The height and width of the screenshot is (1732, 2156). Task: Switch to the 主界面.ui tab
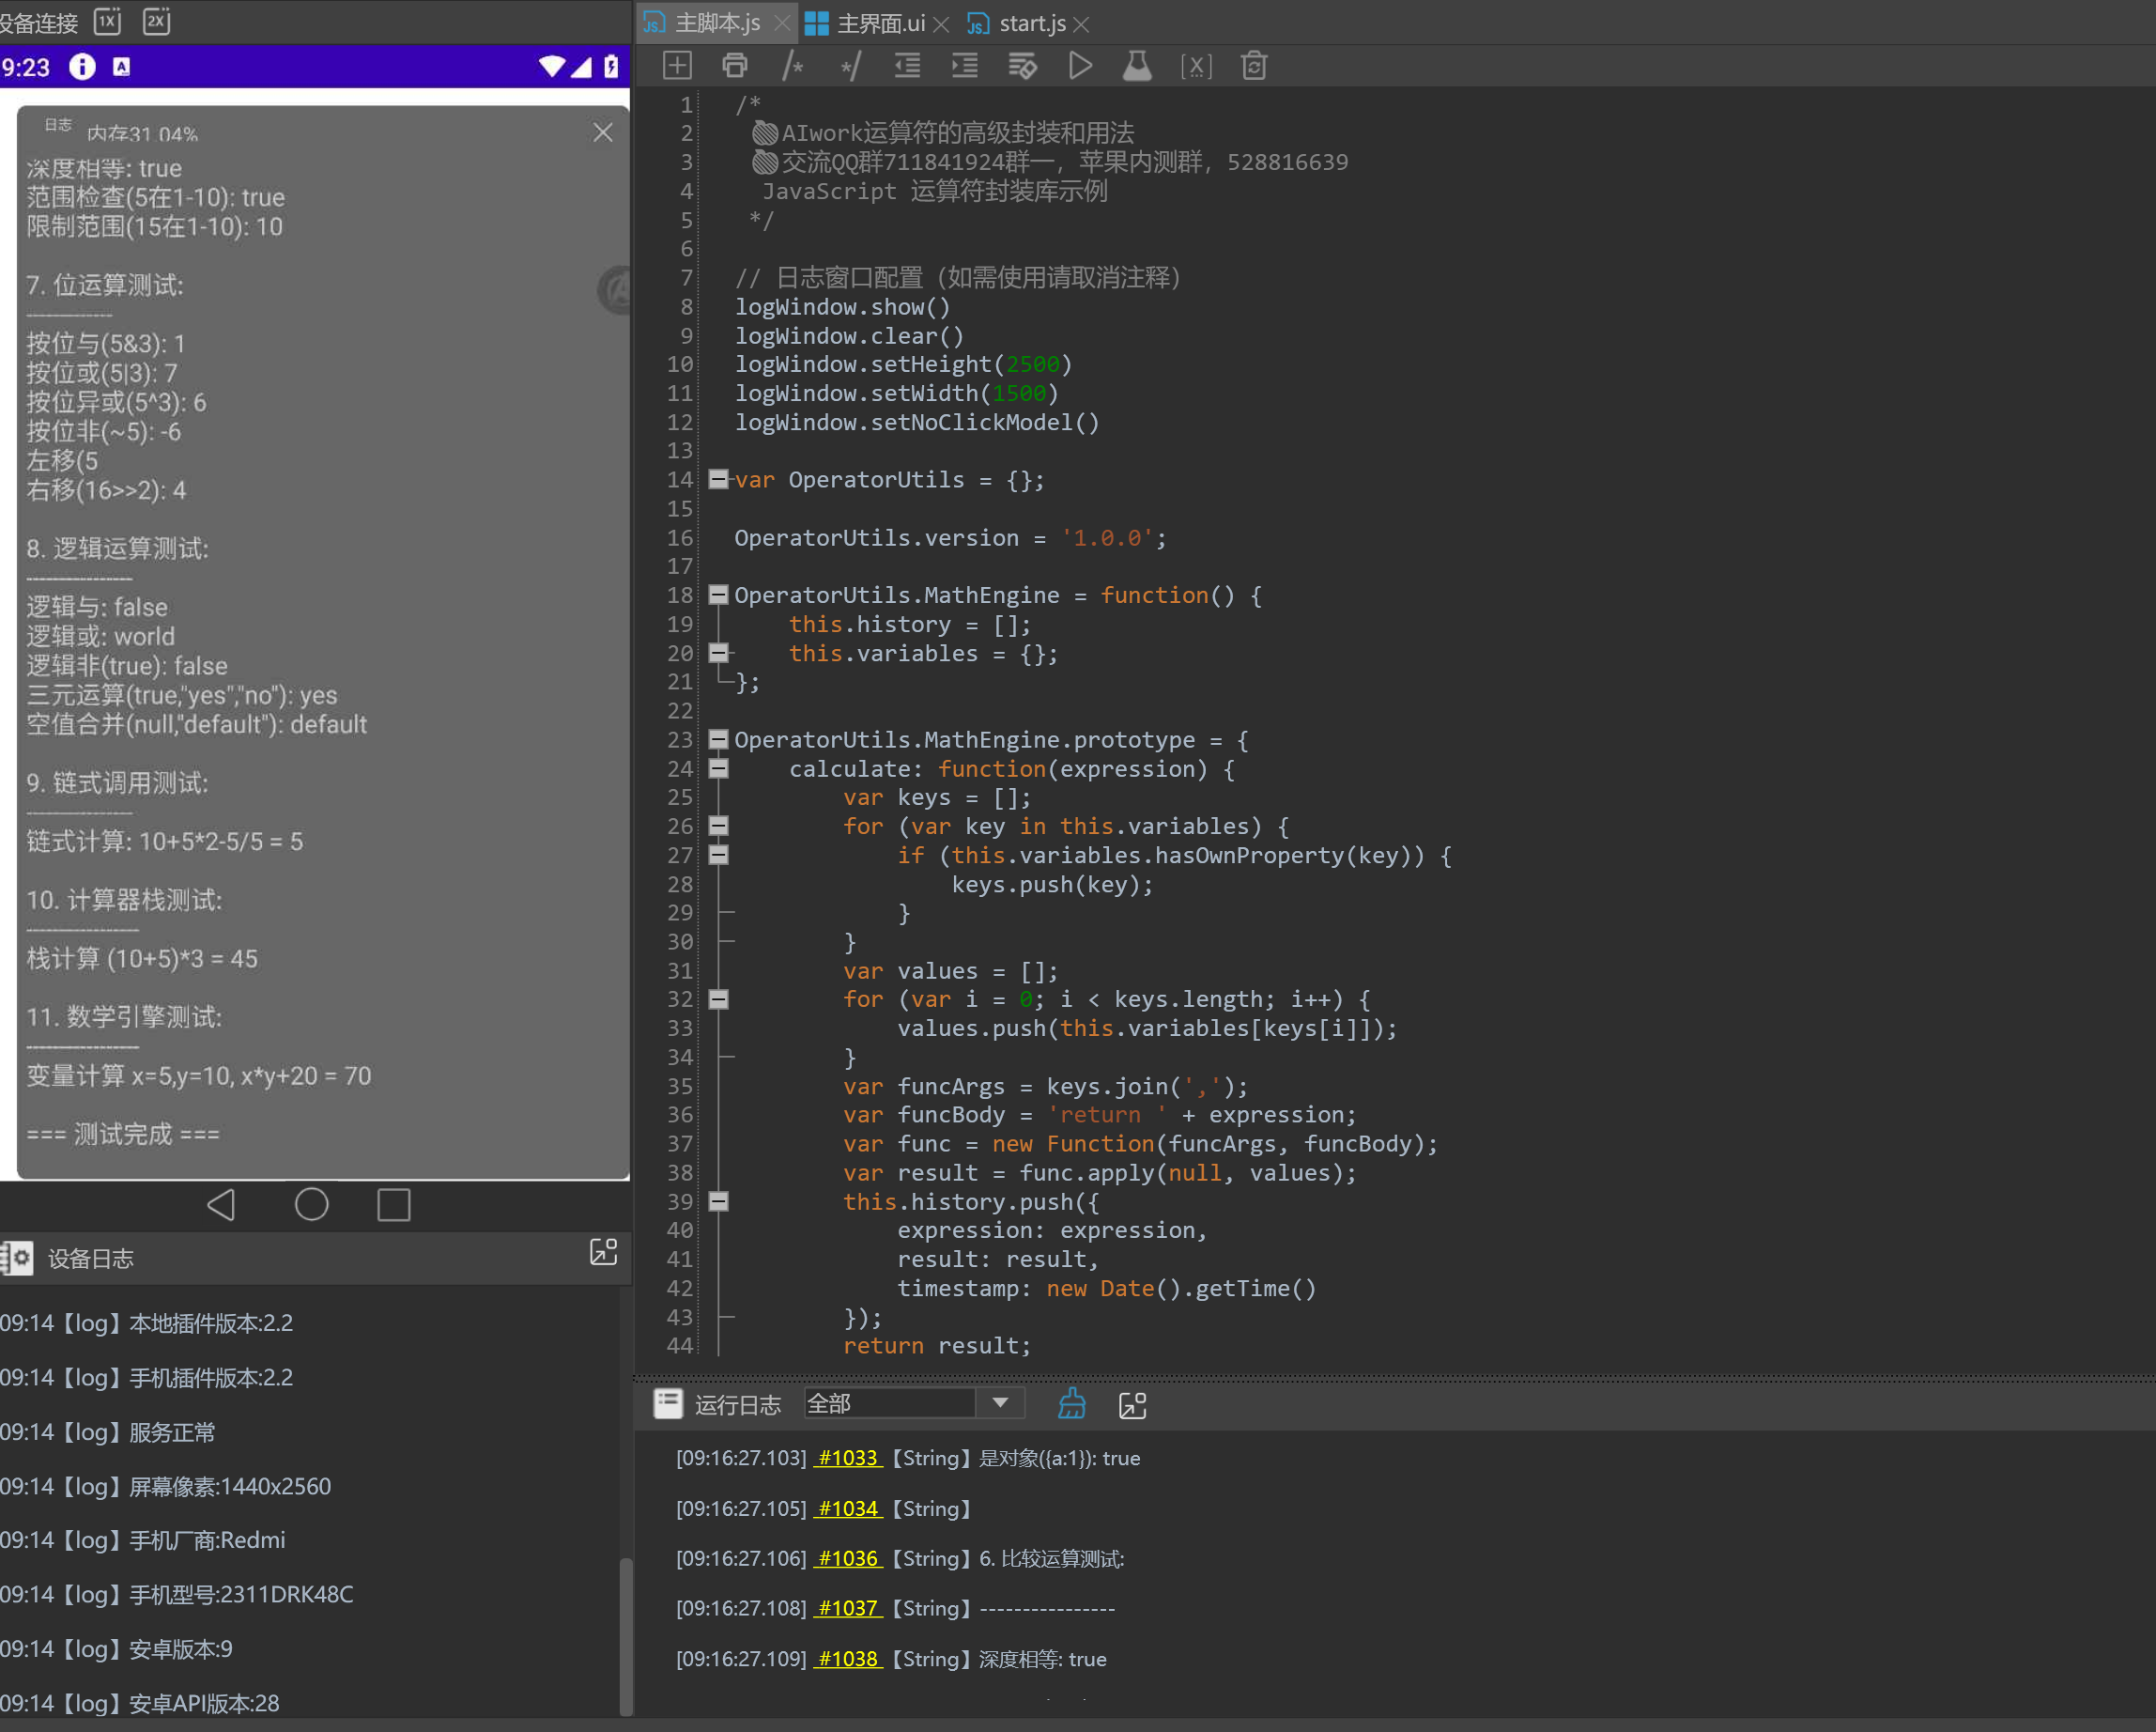click(x=879, y=23)
